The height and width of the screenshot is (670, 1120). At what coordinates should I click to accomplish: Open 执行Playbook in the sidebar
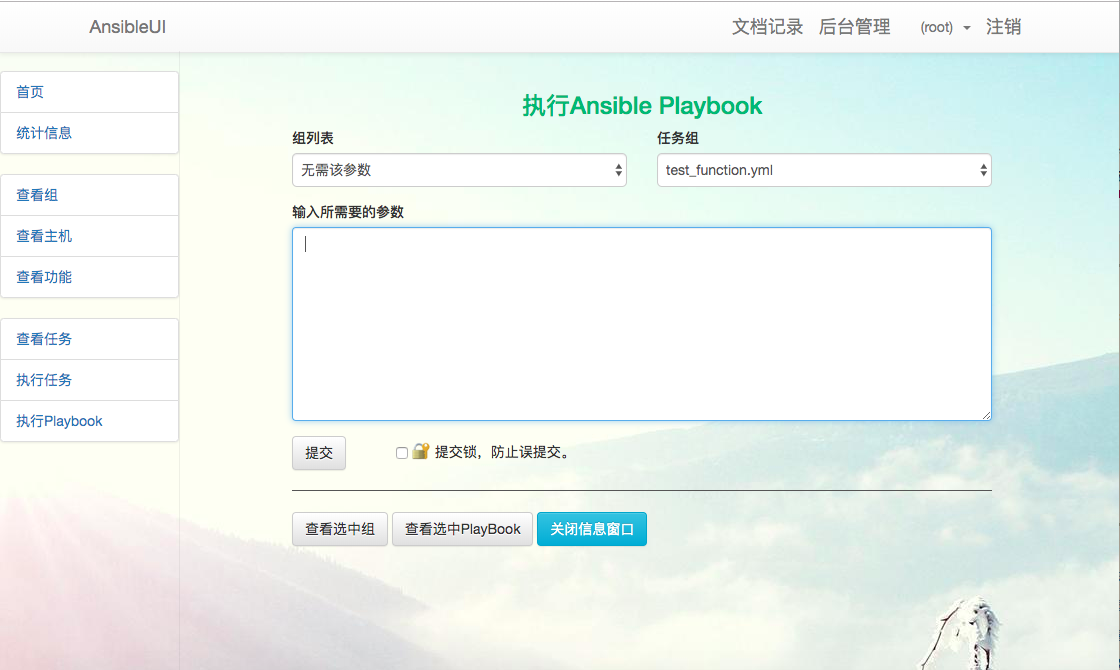[89, 421]
